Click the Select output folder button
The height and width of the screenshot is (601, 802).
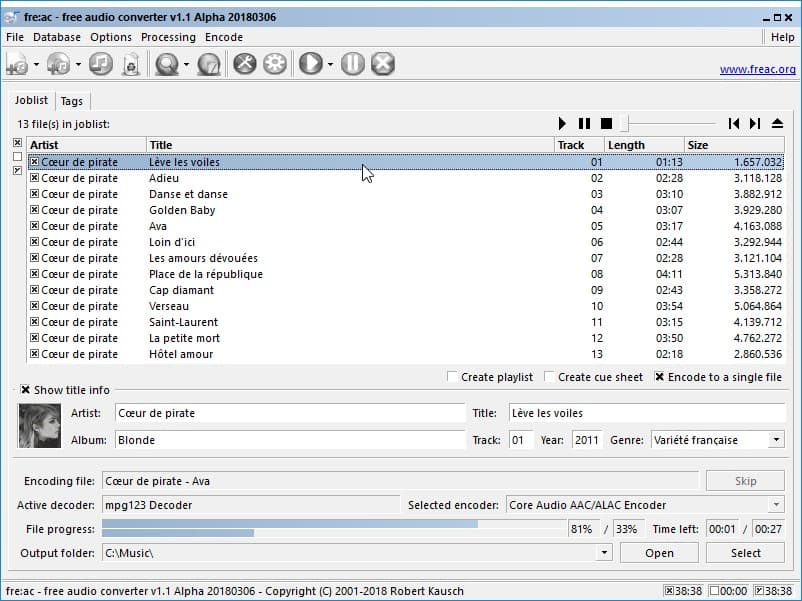tap(745, 553)
